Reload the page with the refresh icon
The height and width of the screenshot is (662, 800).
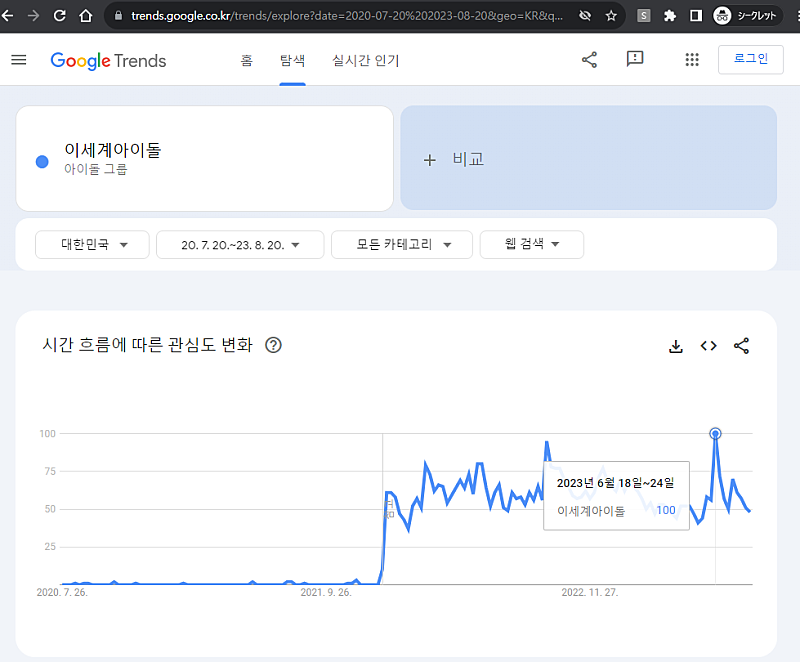[x=60, y=16]
